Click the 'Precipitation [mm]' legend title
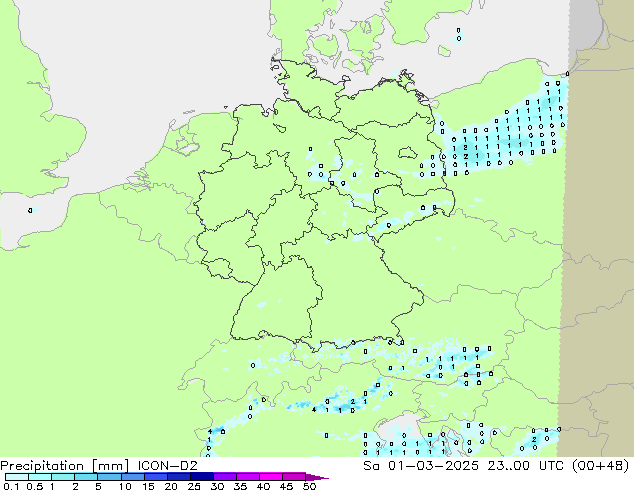634x490 pixels. point(65,466)
